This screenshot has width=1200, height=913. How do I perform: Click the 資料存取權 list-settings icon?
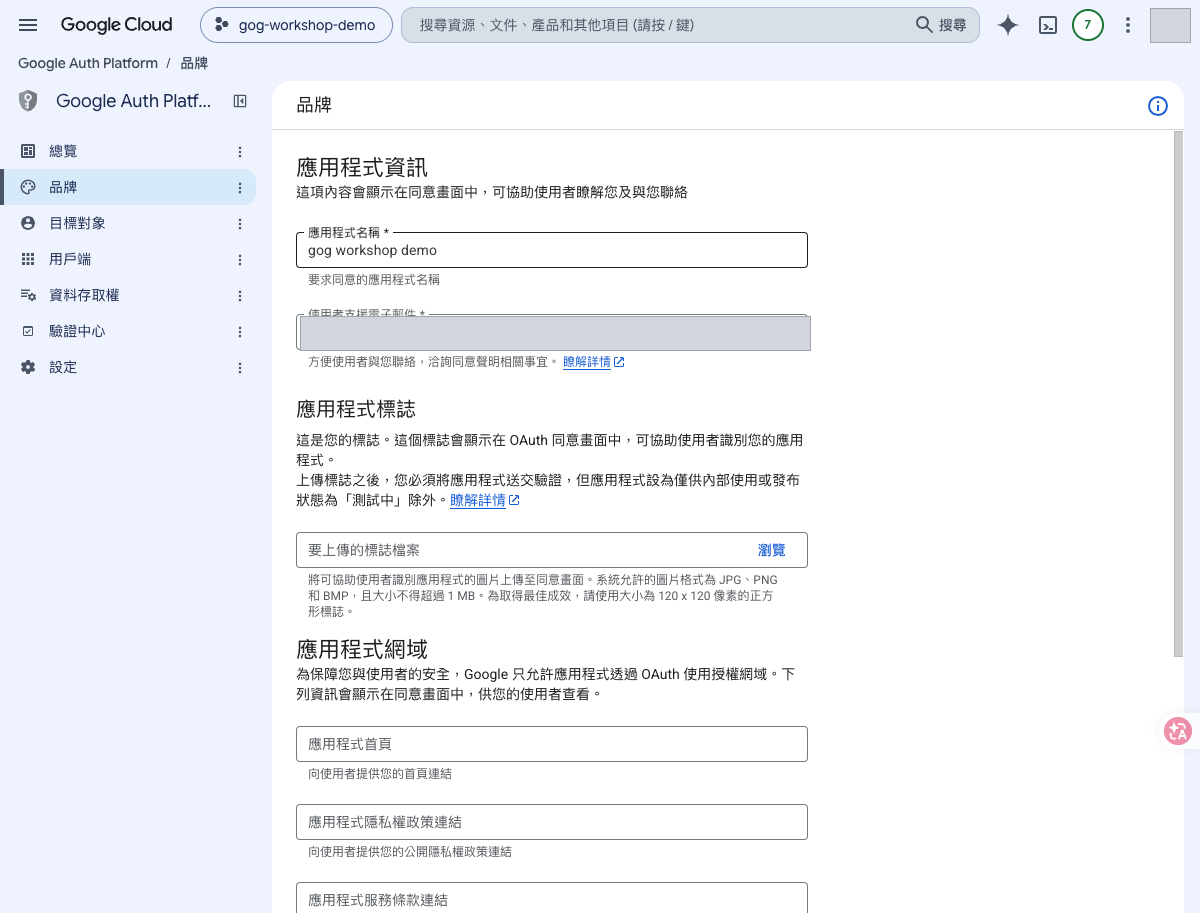pyautogui.click(x=28, y=295)
